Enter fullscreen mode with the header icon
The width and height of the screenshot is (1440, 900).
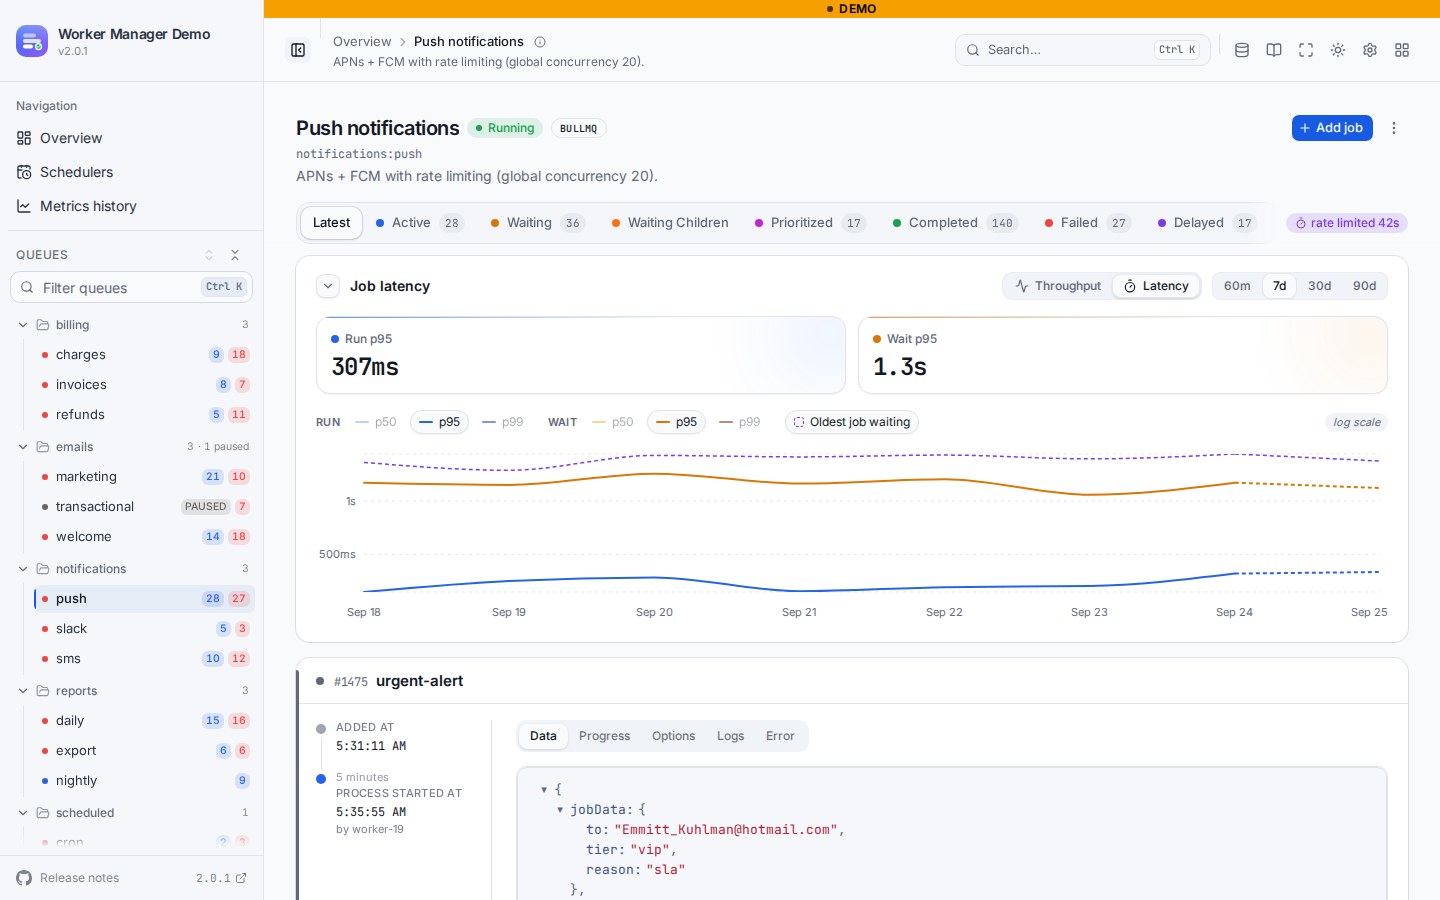click(x=1306, y=50)
